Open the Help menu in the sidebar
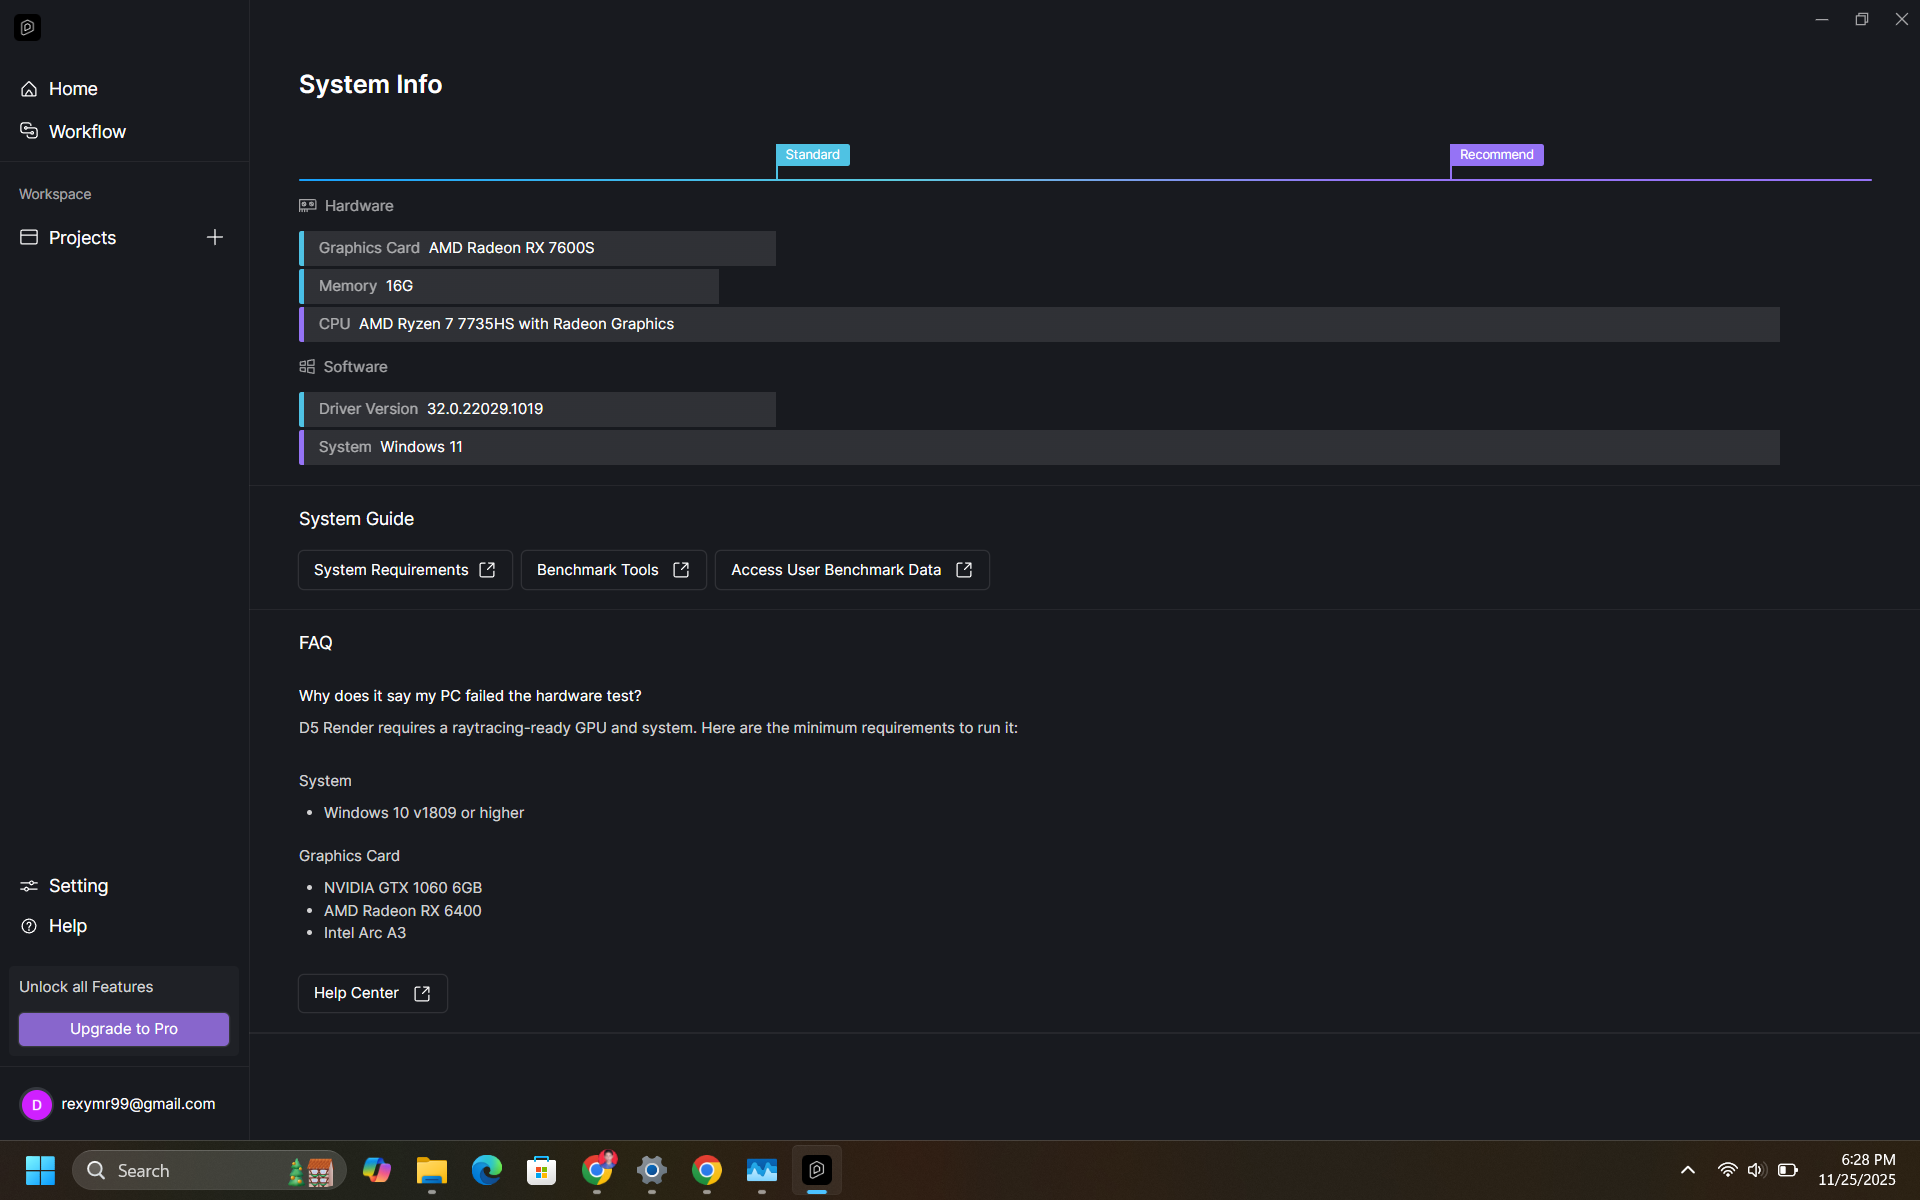 (67, 926)
